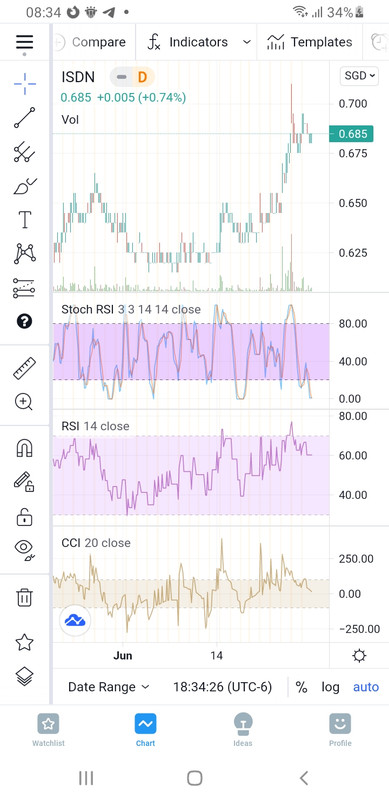This screenshot has height=800, width=389.
Task: Switch to the Profile tab
Action: (x=340, y=730)
